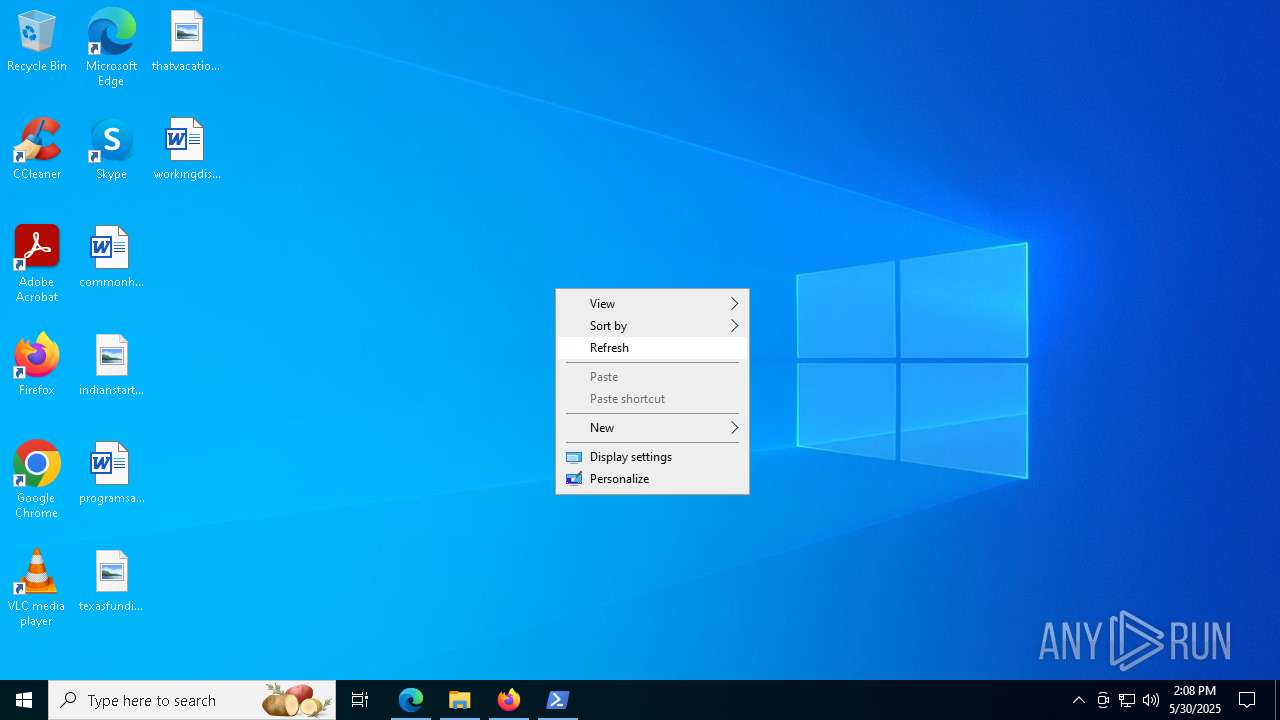The image size is (1280, 720).
Task: Select the programsa... Word document
Action: coord(111,474)
